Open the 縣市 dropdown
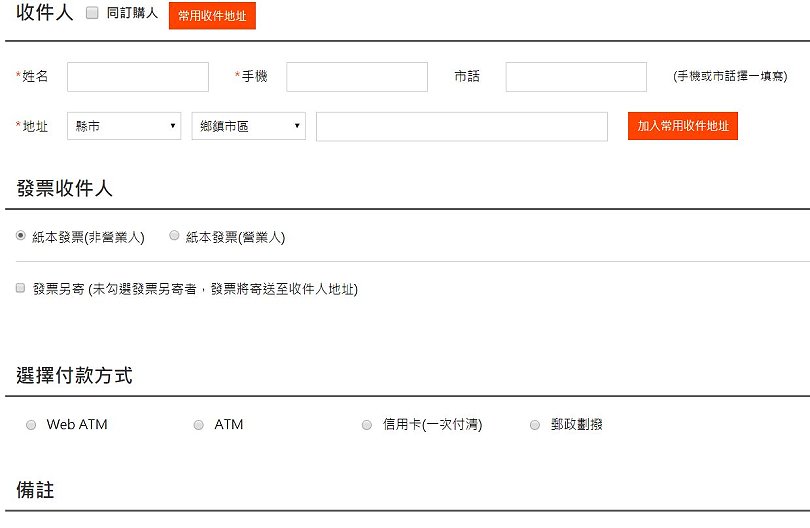Viewport: 810px width, 528px height. click(124, 126)
